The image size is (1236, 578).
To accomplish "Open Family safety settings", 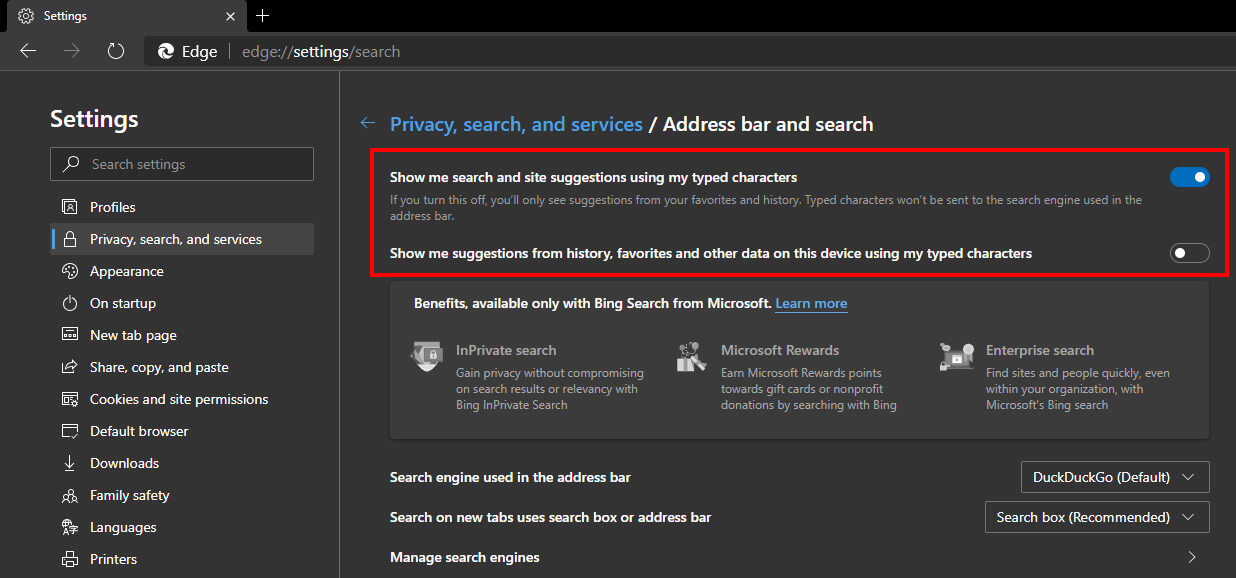I will pos(182,495).
